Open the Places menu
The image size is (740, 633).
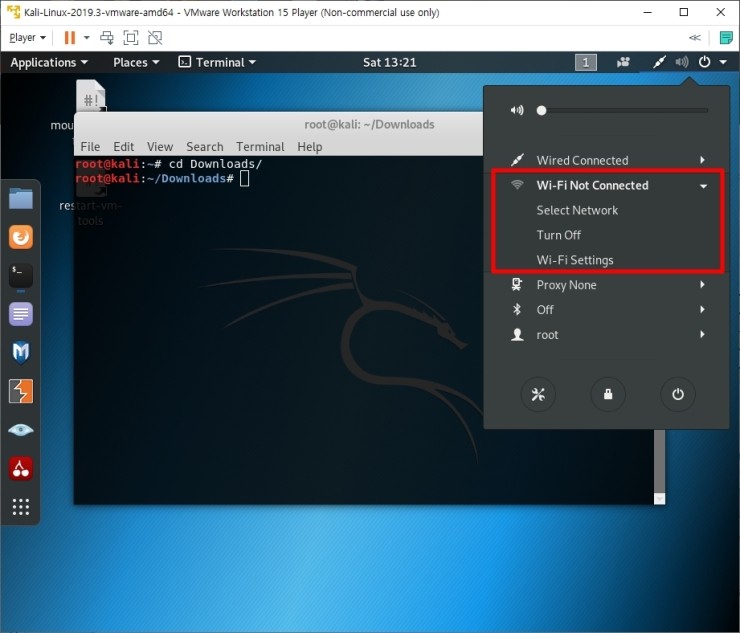[136, 62]
